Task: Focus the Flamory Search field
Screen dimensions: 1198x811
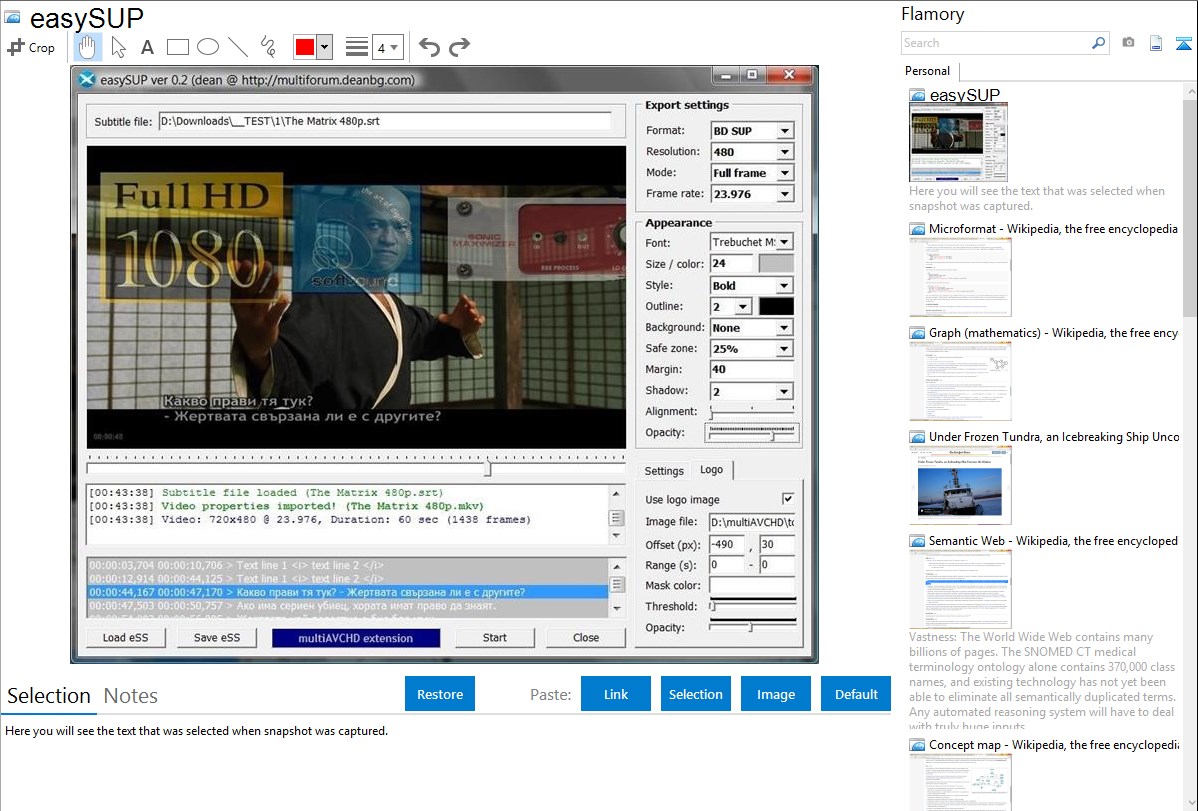Action: (x=996, y=43)
